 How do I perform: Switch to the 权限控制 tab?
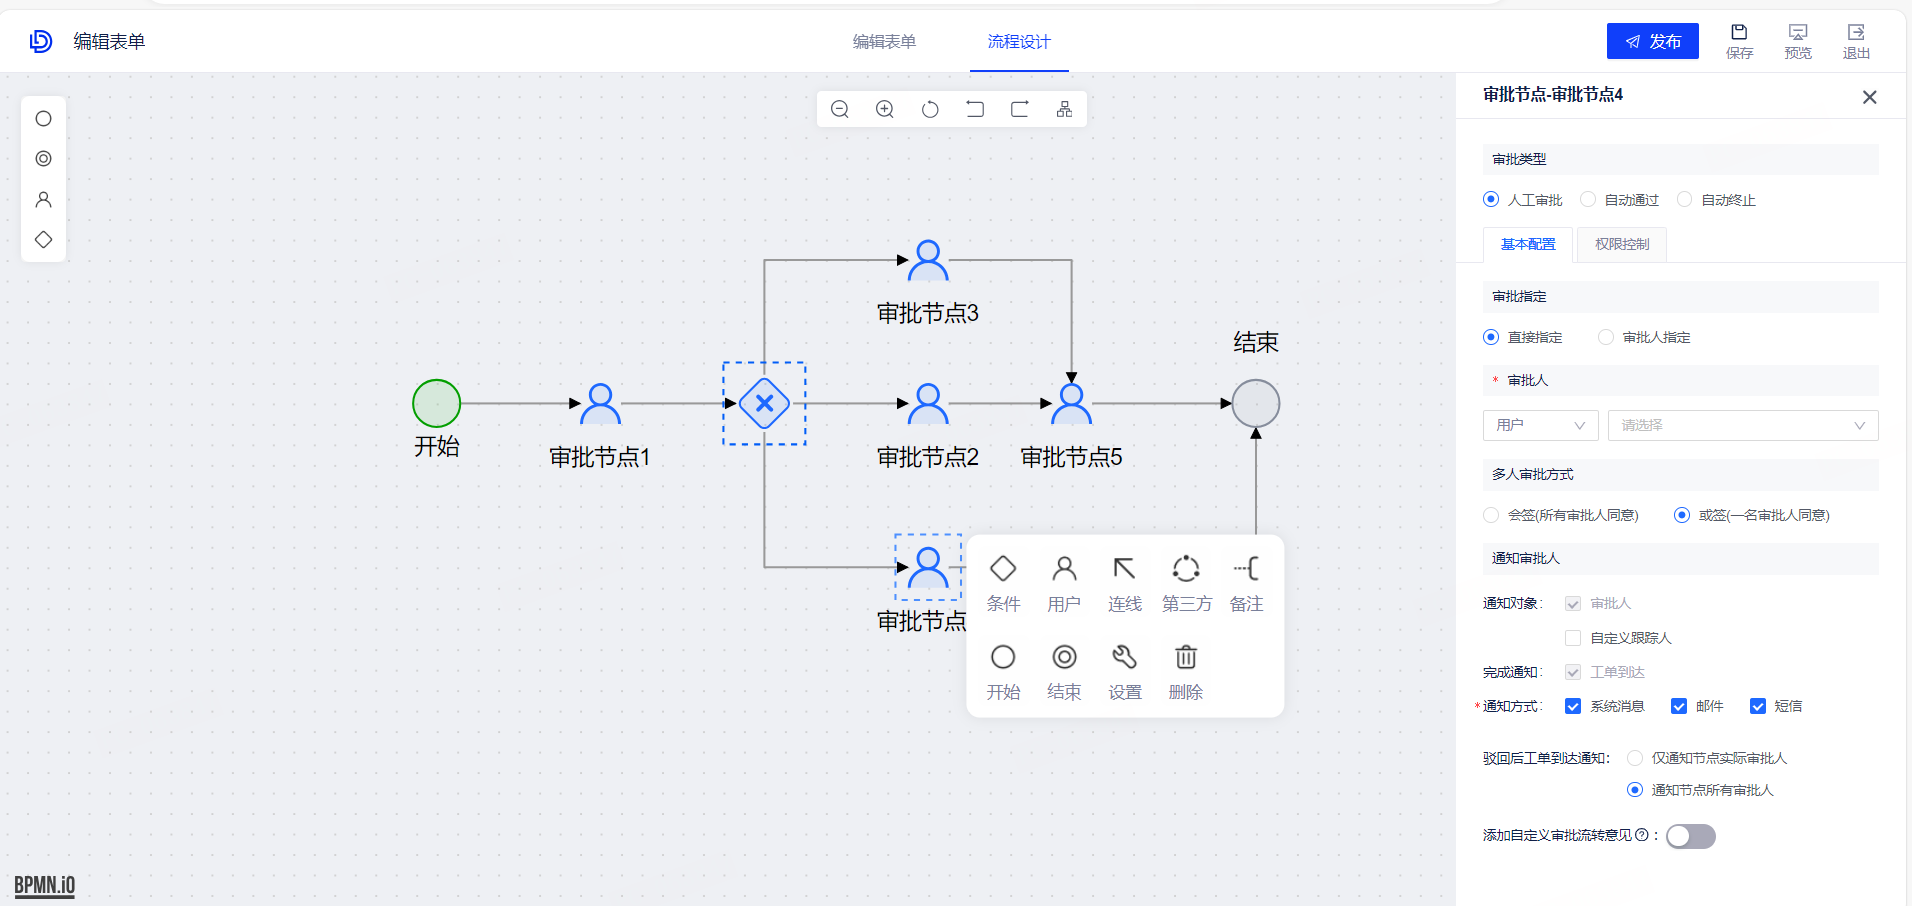(1621, 244)
